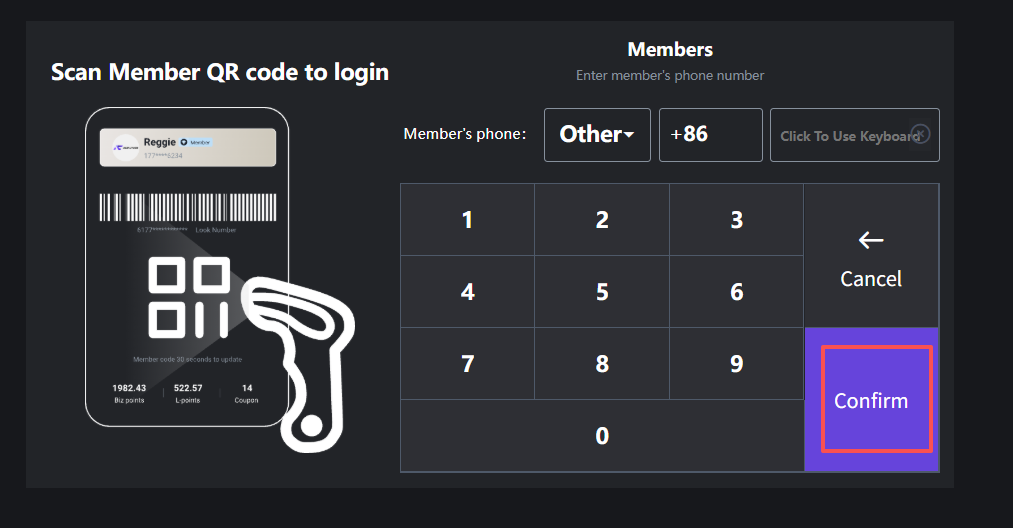This screenshot has height=528, width=1013.
Task: Click the Member badge next to Reggie
Action: click(196, 143)
